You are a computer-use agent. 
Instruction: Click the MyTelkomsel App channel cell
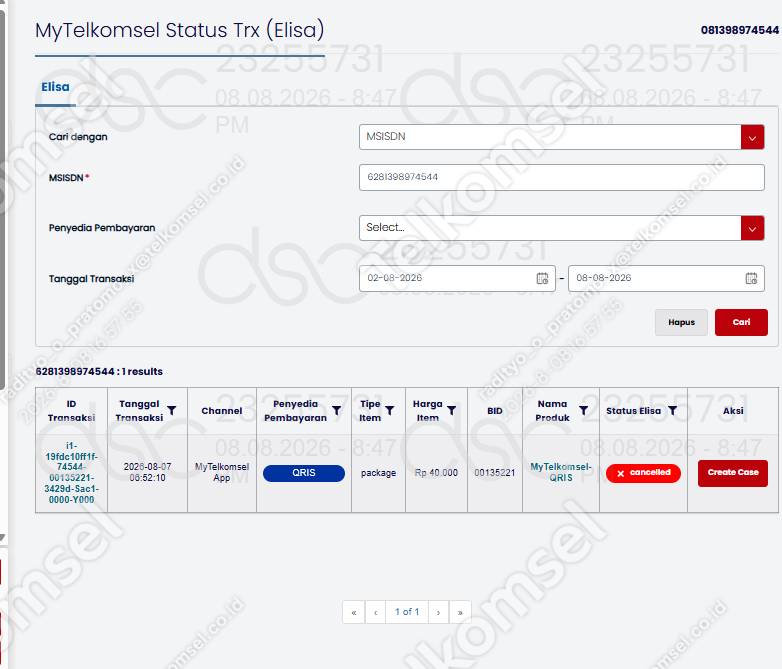(x=222, y=472)
